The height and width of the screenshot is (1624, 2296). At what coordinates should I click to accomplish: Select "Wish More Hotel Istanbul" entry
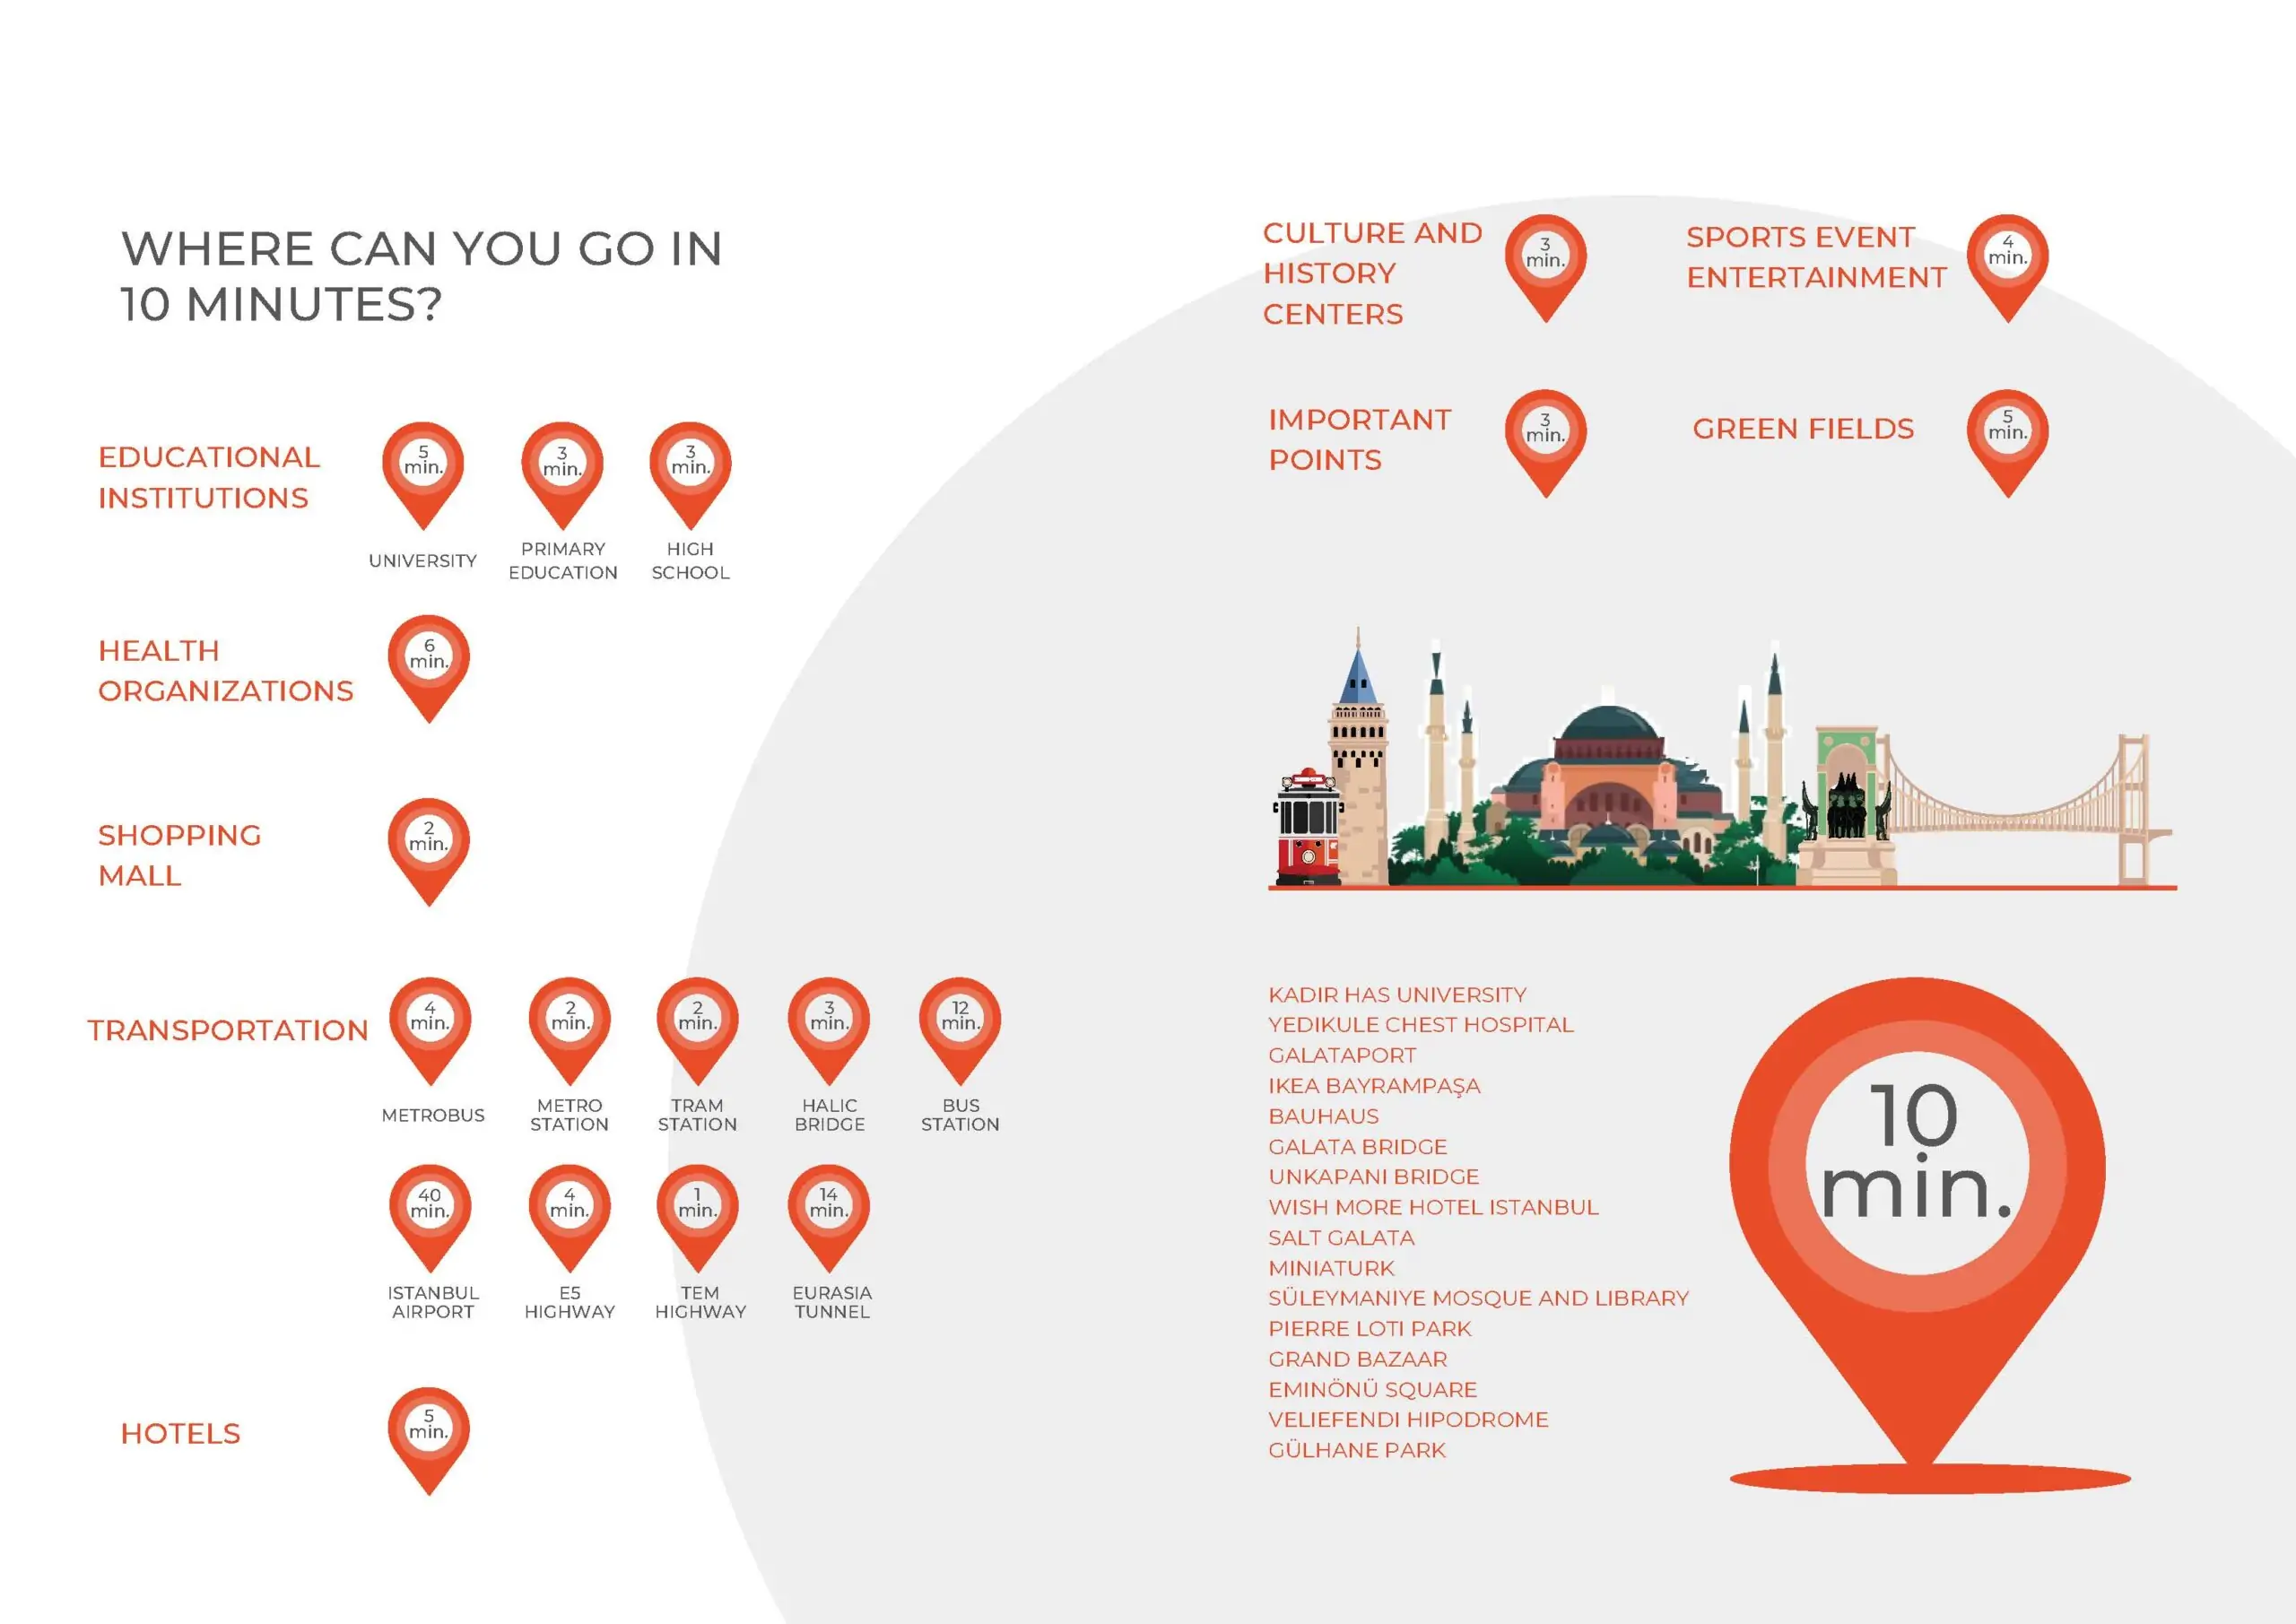pos(1433,1207)
